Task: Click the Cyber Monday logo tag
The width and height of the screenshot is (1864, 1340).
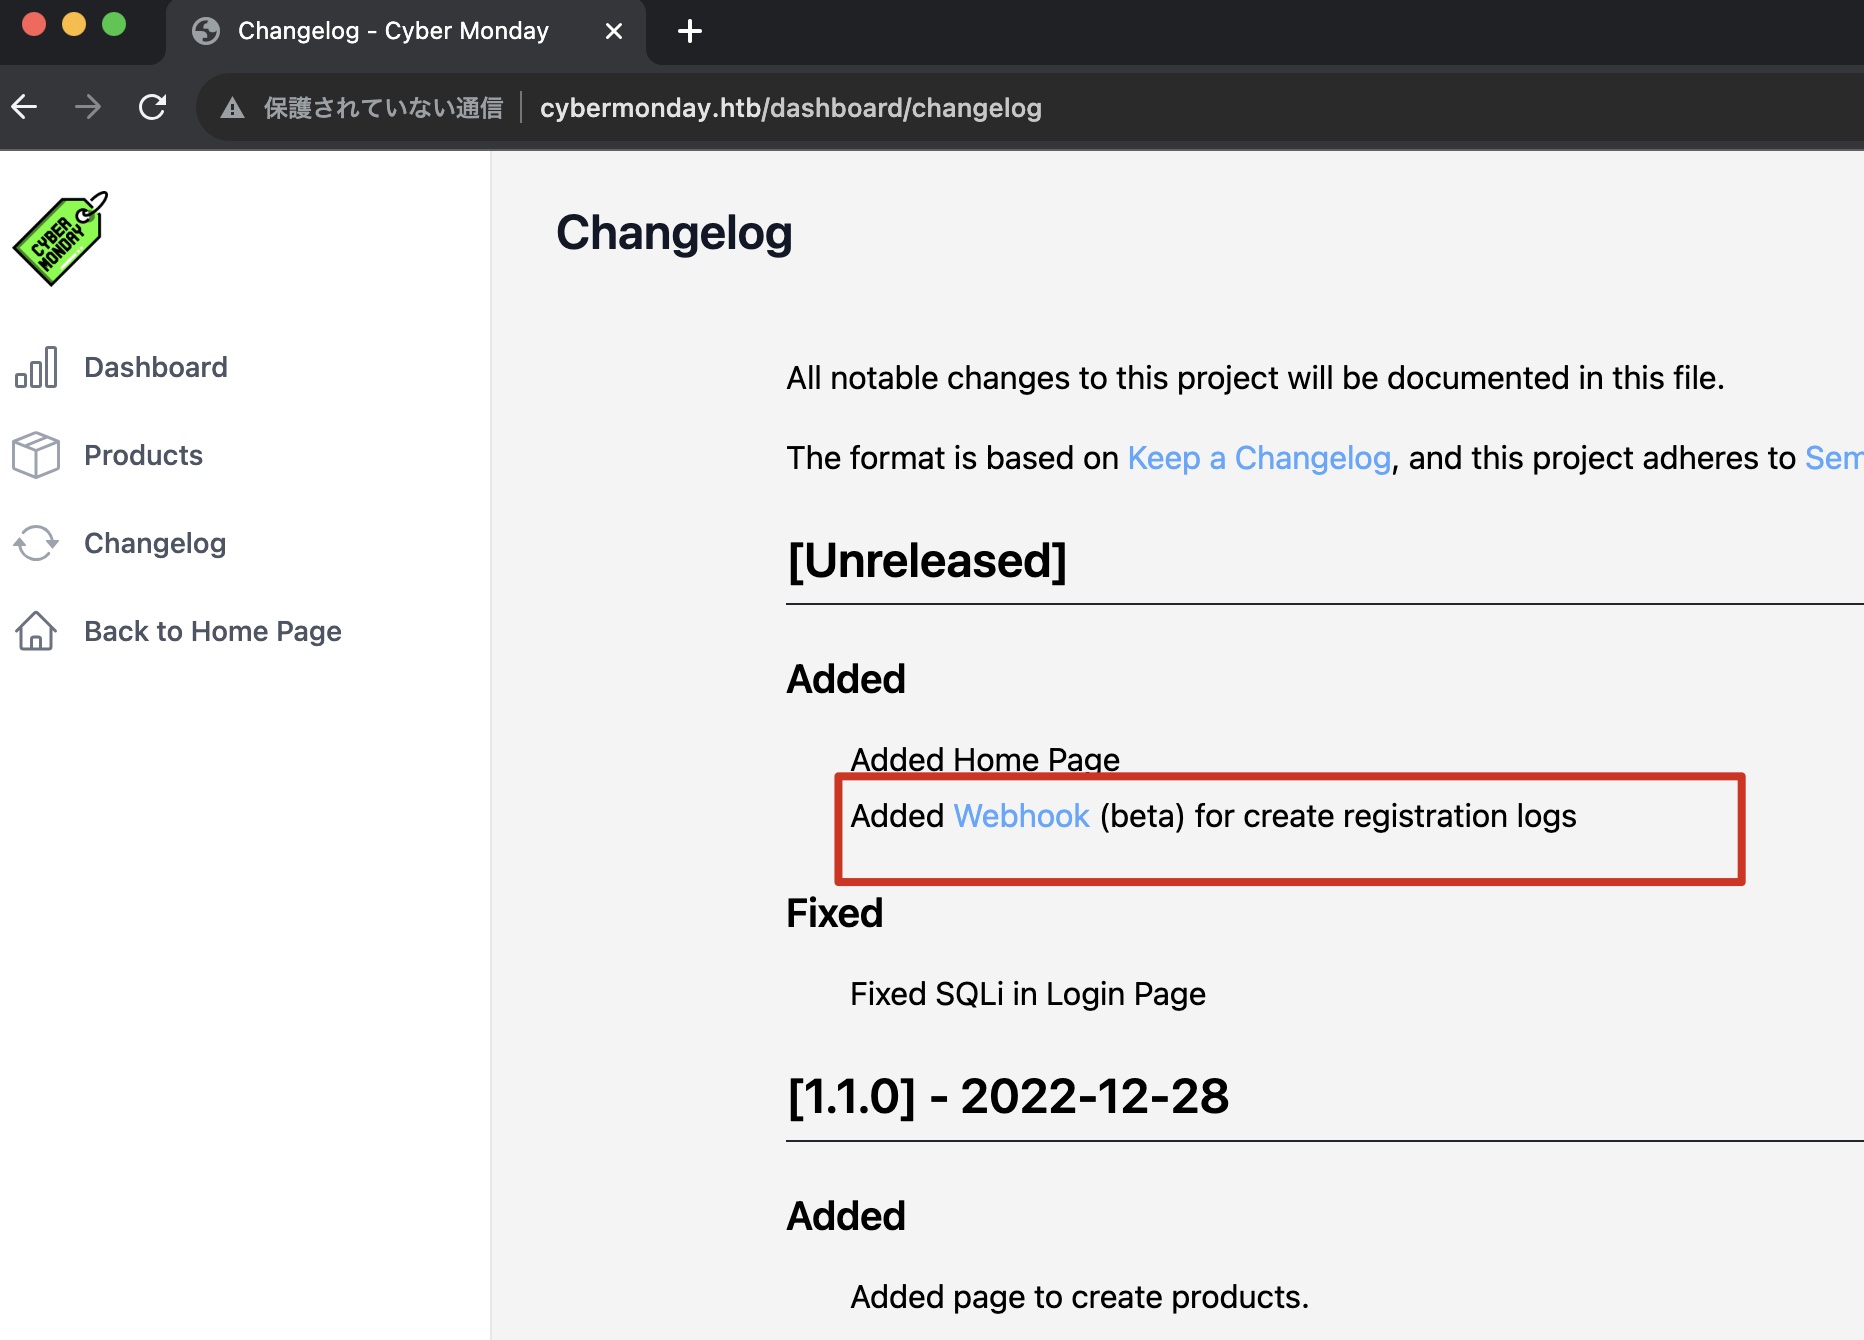Action: coord(60,238)
